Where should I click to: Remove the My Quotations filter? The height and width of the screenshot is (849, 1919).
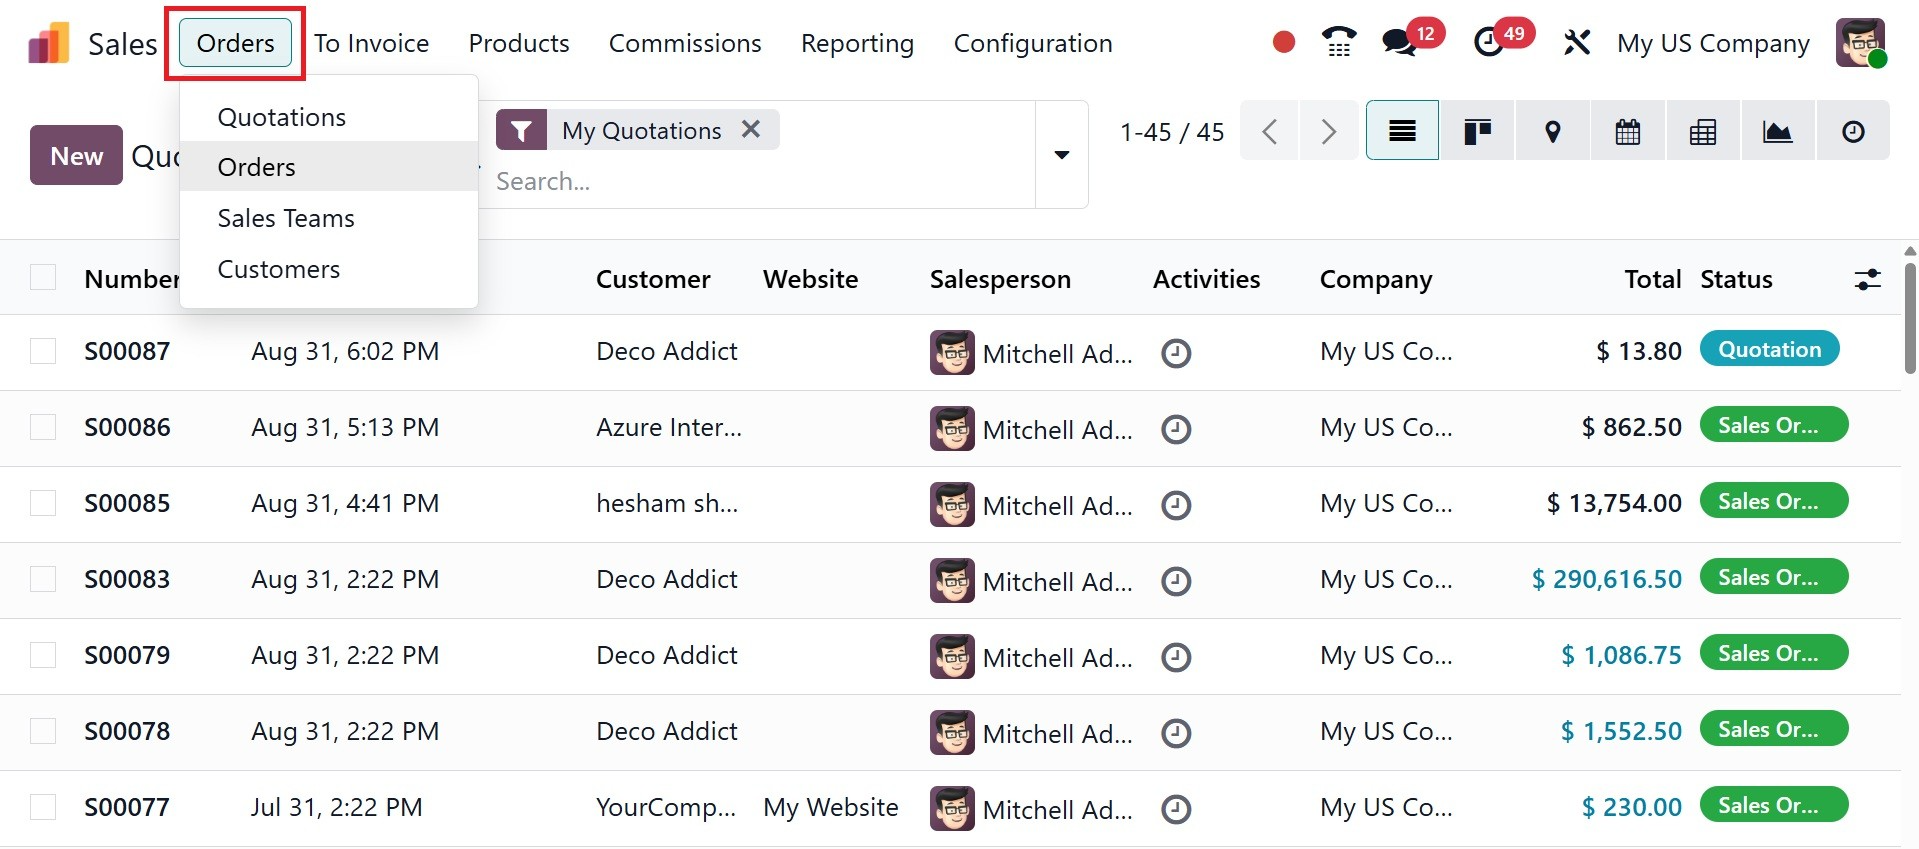pos(751,129)
